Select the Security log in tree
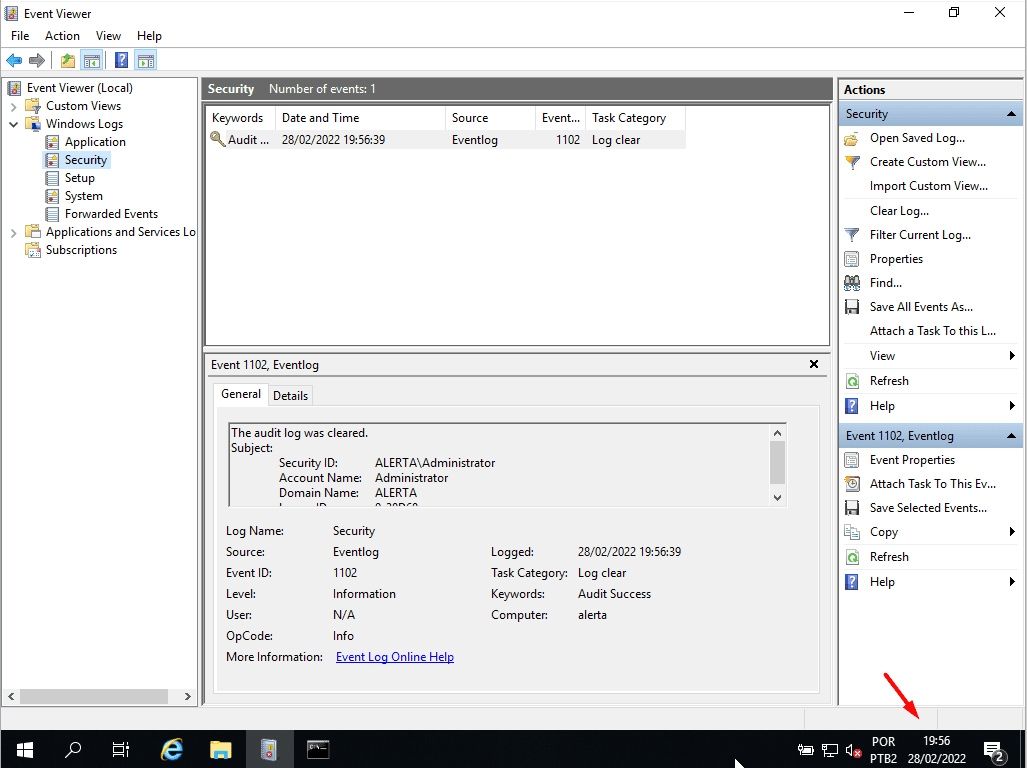This screenshot has width=1027, height=768. tap(85, 160)
